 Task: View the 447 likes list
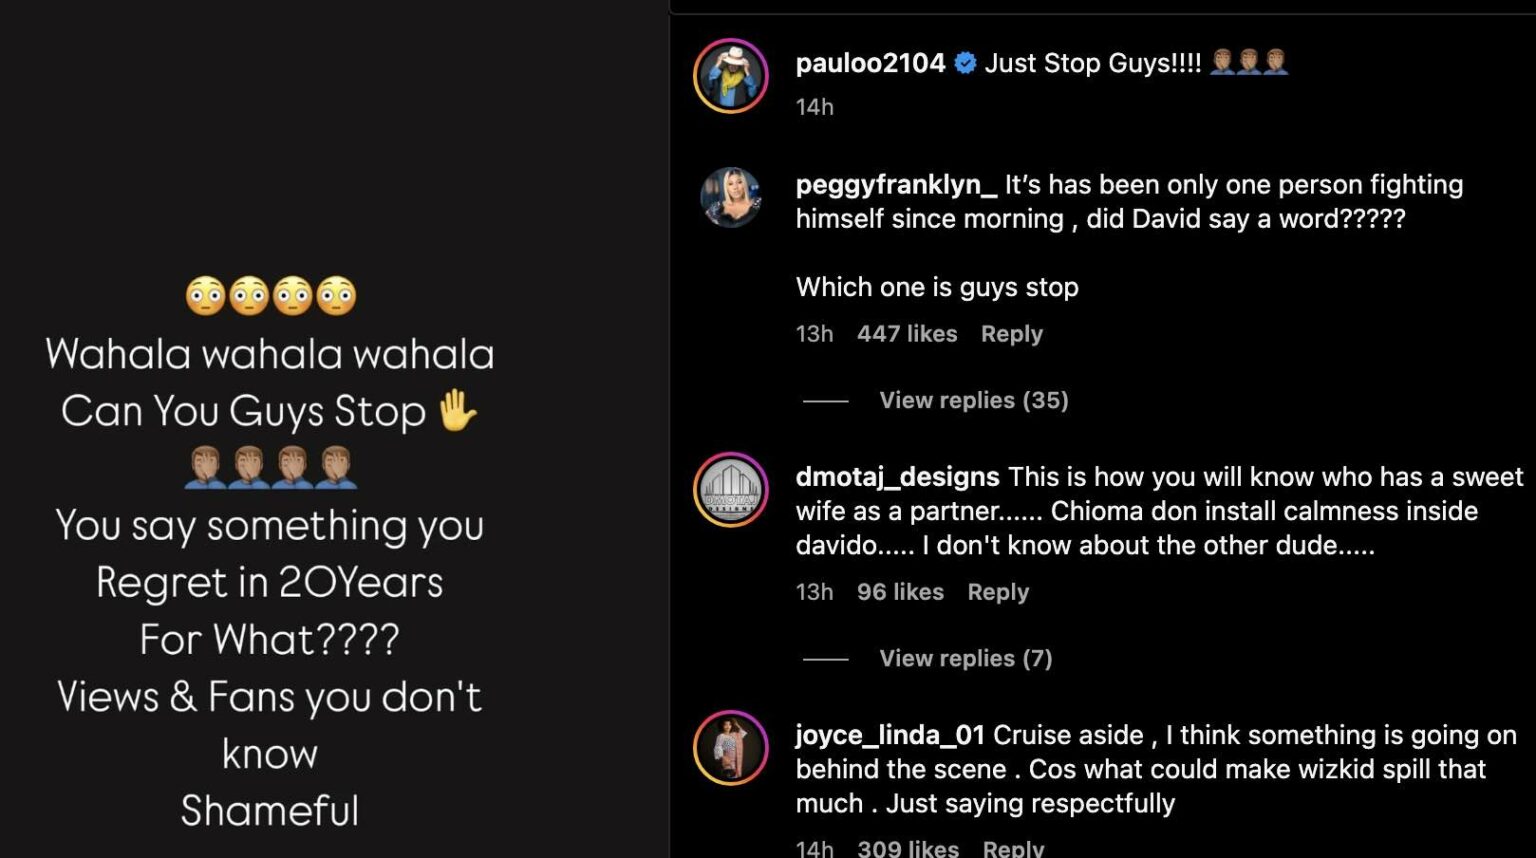(906, 334)
